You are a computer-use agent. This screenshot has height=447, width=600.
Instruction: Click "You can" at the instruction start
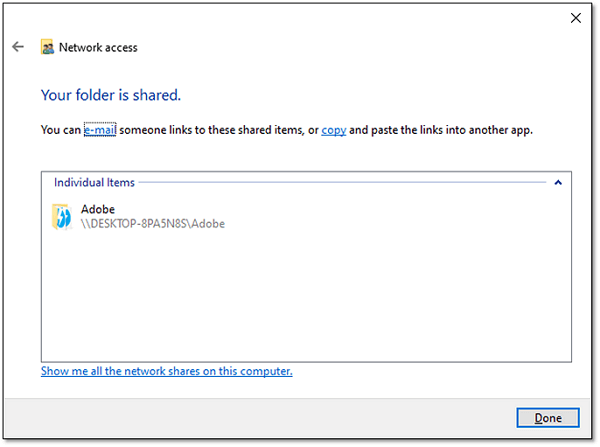[x=60, y=130]
